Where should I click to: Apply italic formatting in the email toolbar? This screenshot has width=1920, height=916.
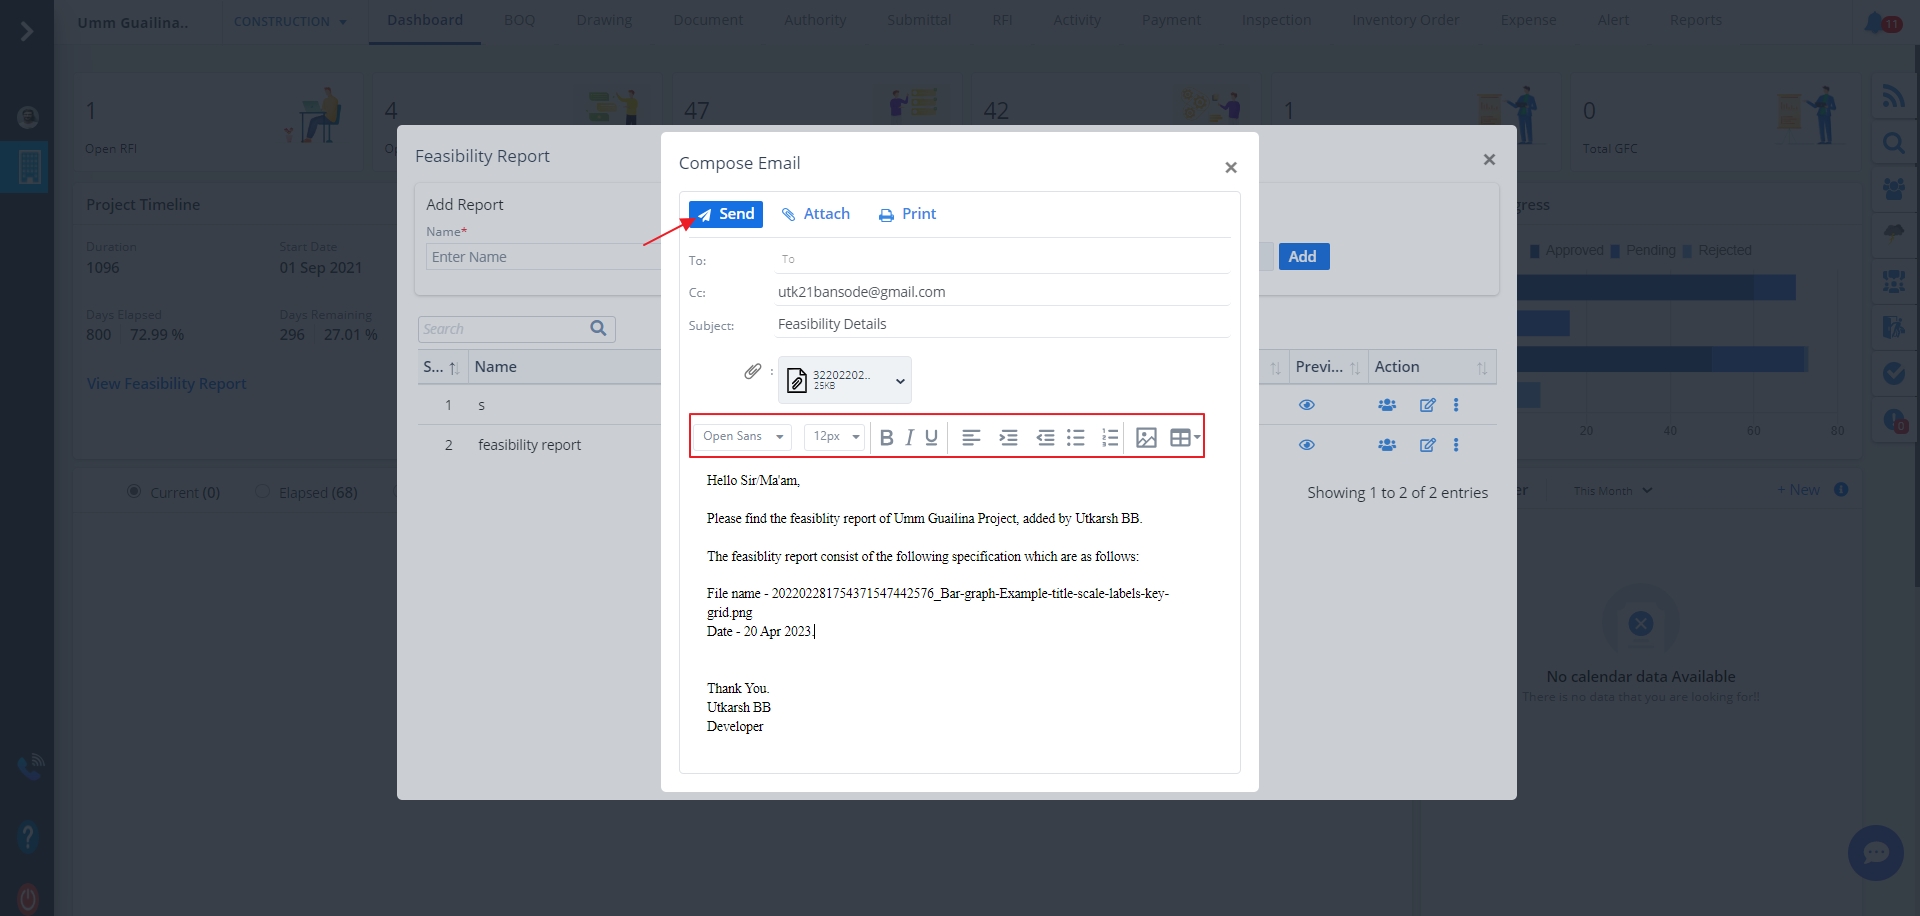point(909,437)
